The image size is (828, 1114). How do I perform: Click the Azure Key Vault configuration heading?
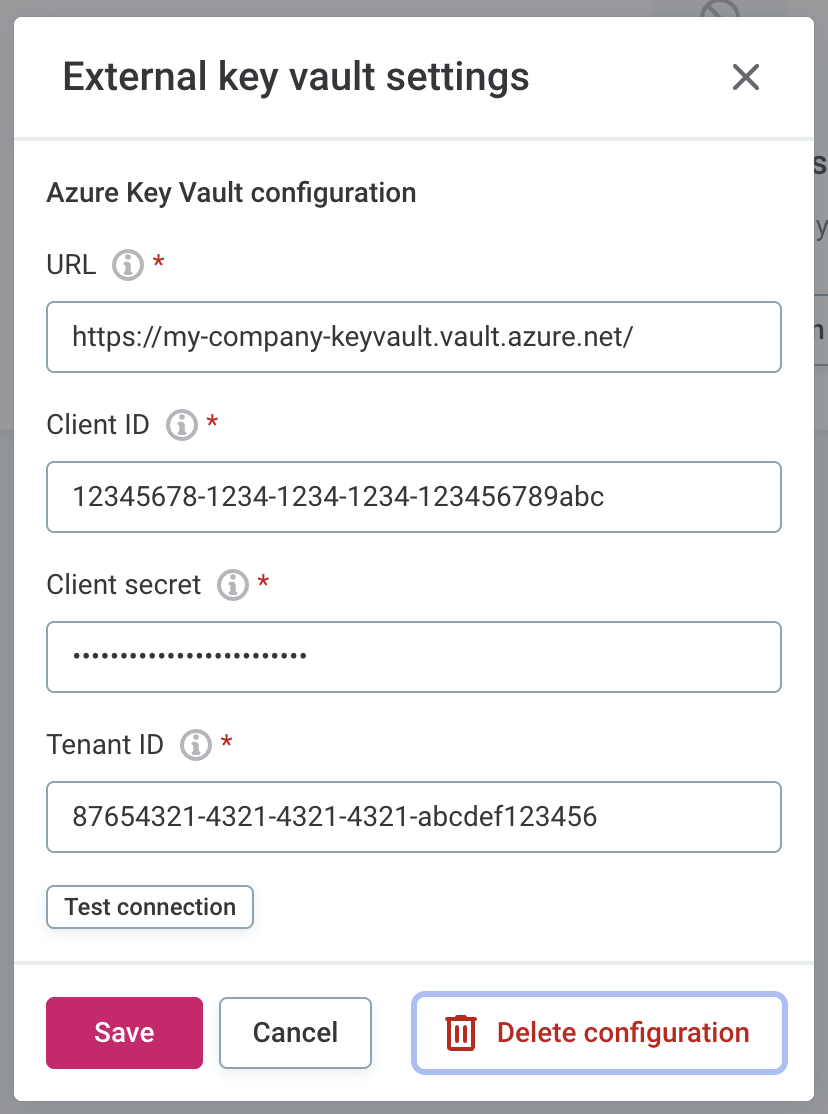[231, 192]
